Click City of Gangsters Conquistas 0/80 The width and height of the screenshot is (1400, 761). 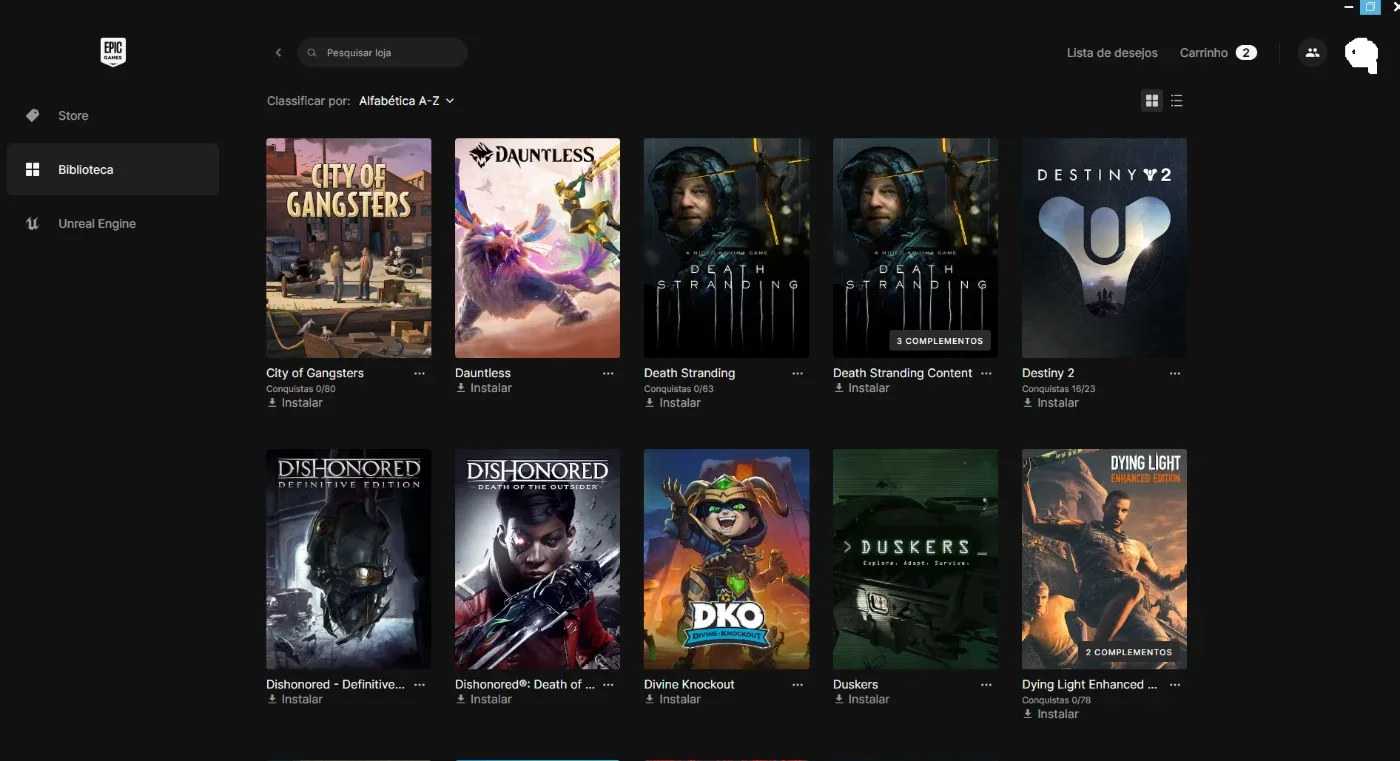point(301,389)
